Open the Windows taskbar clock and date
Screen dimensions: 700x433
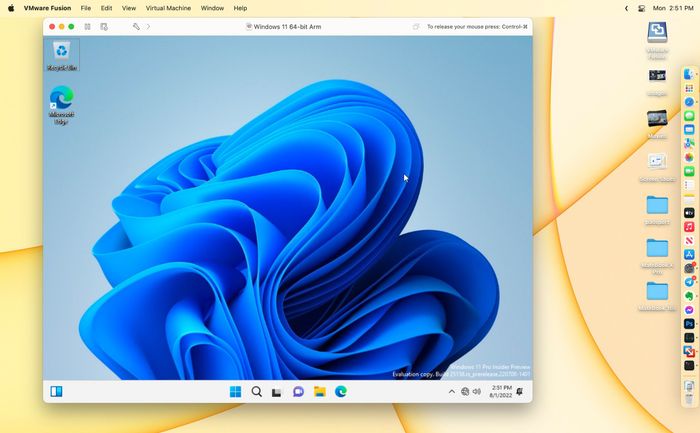click(501, 391)
